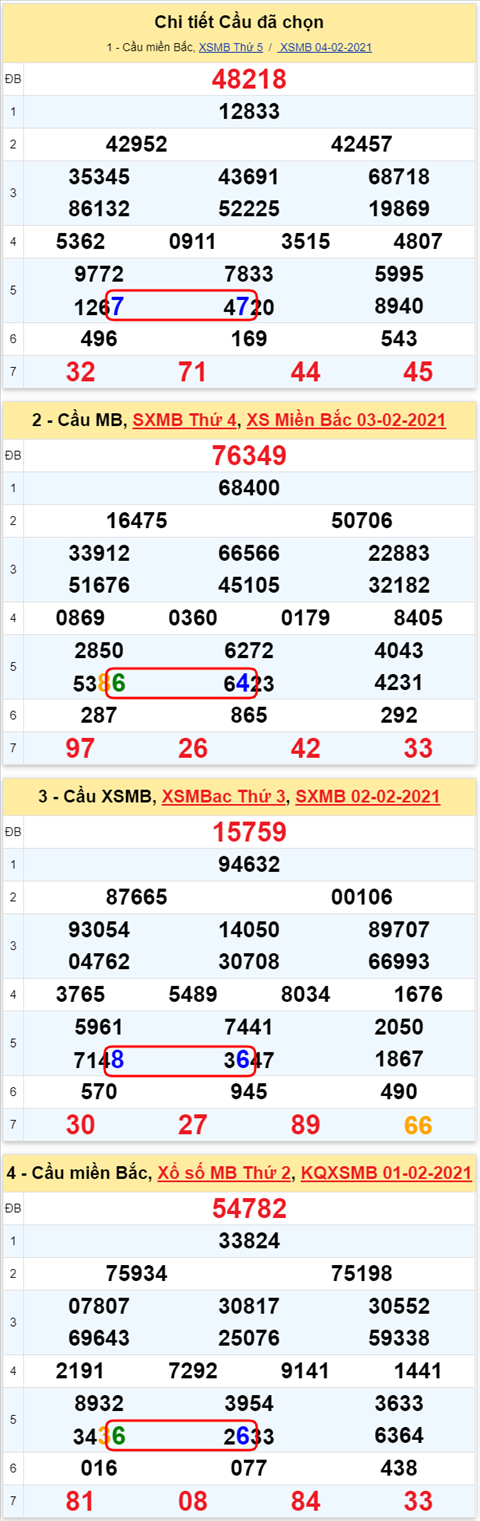480x1521 pixels.
Task: Select fourth prize number 7292
Action: [193, 1370]
